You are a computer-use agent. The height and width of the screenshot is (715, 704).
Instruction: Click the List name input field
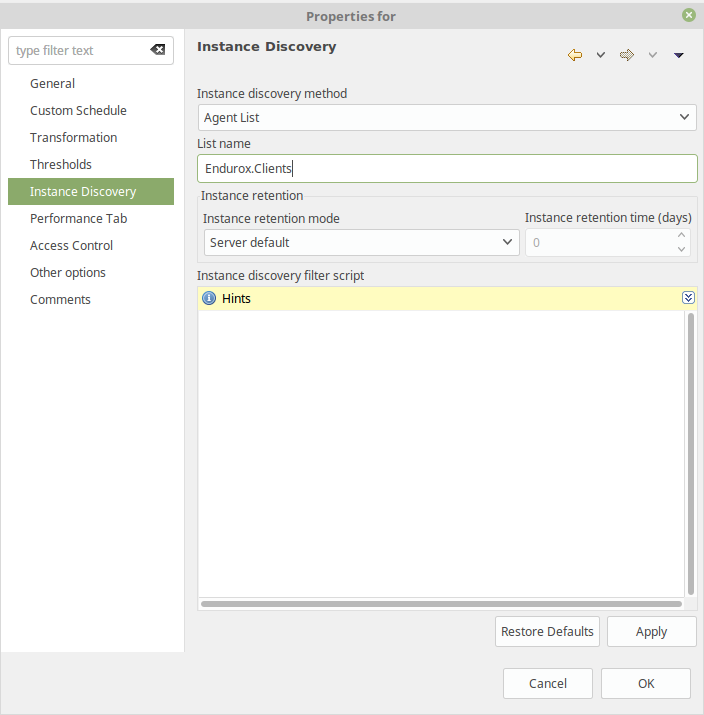447,169
